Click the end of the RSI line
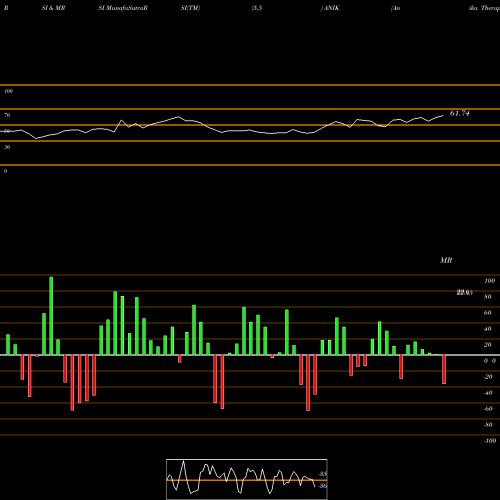500x500 pixels. click(443, 116)
